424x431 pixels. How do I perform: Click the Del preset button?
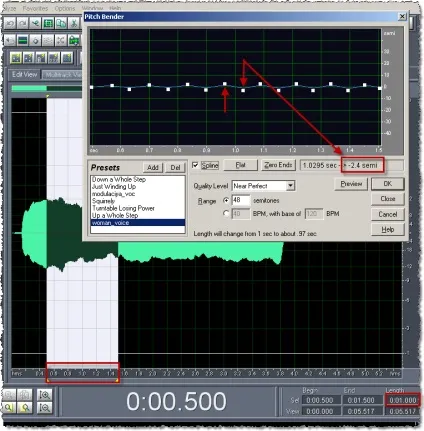tap(175, 167)
